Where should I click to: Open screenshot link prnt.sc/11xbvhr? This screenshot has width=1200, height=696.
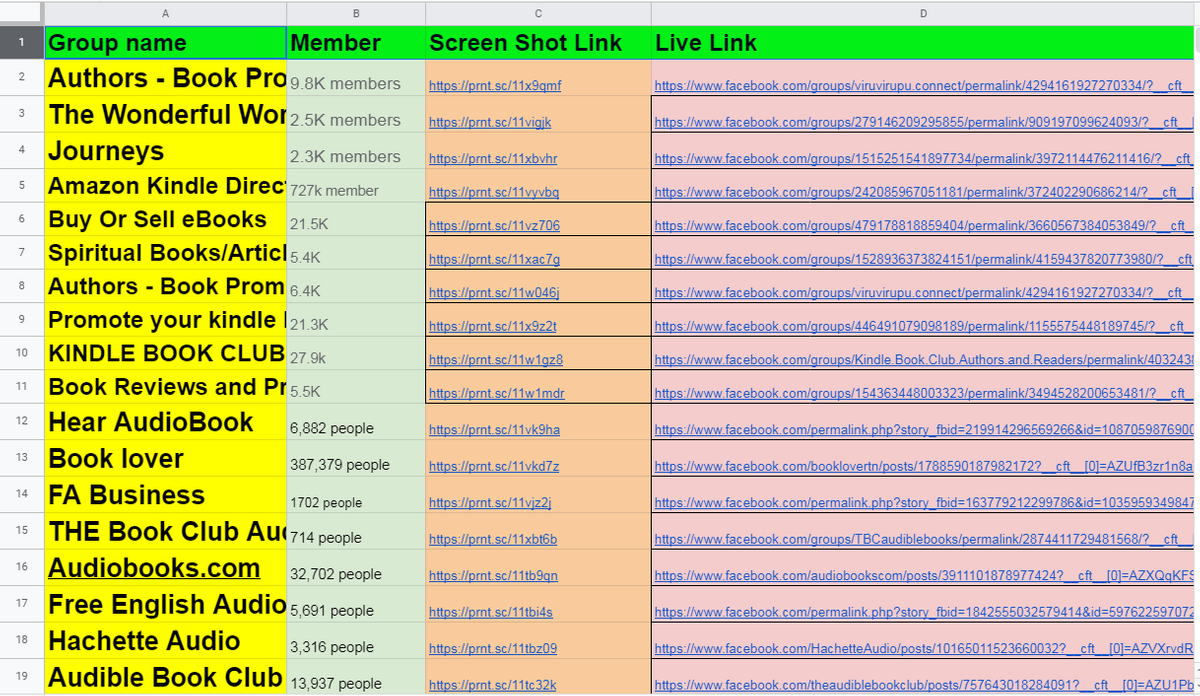[493, 159]
